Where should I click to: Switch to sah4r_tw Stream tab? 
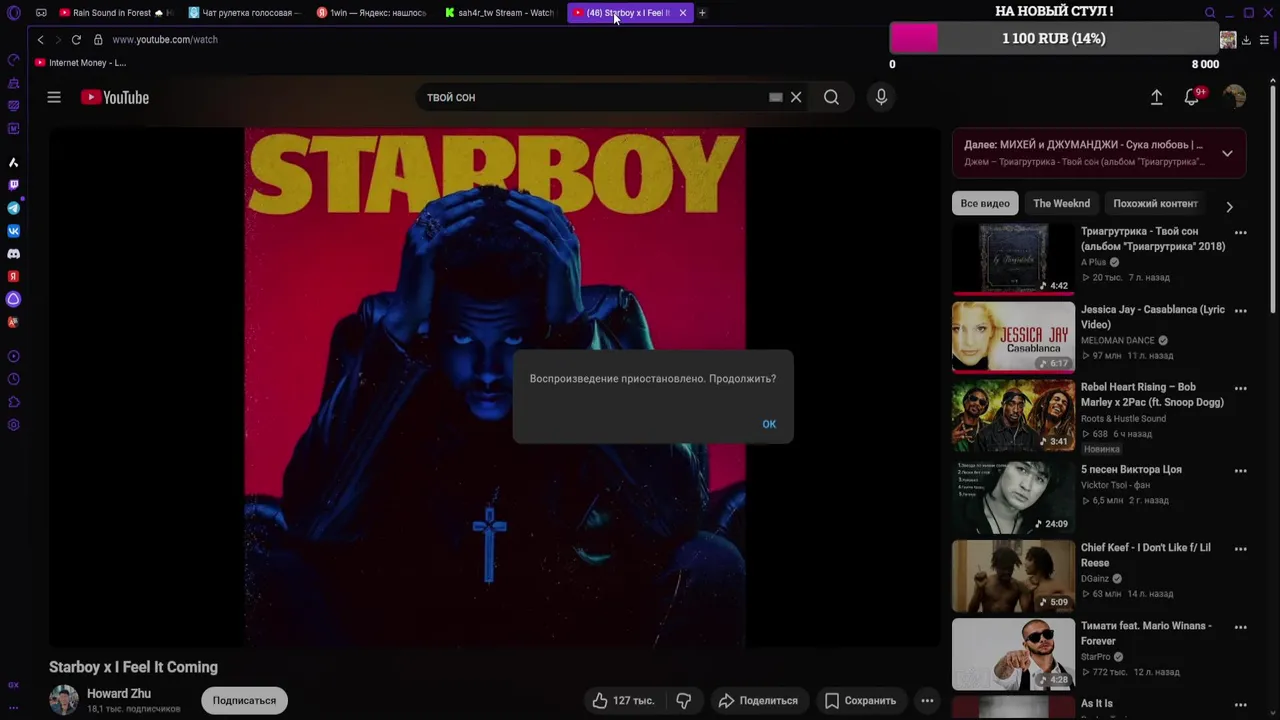click(x=500, y=13)
